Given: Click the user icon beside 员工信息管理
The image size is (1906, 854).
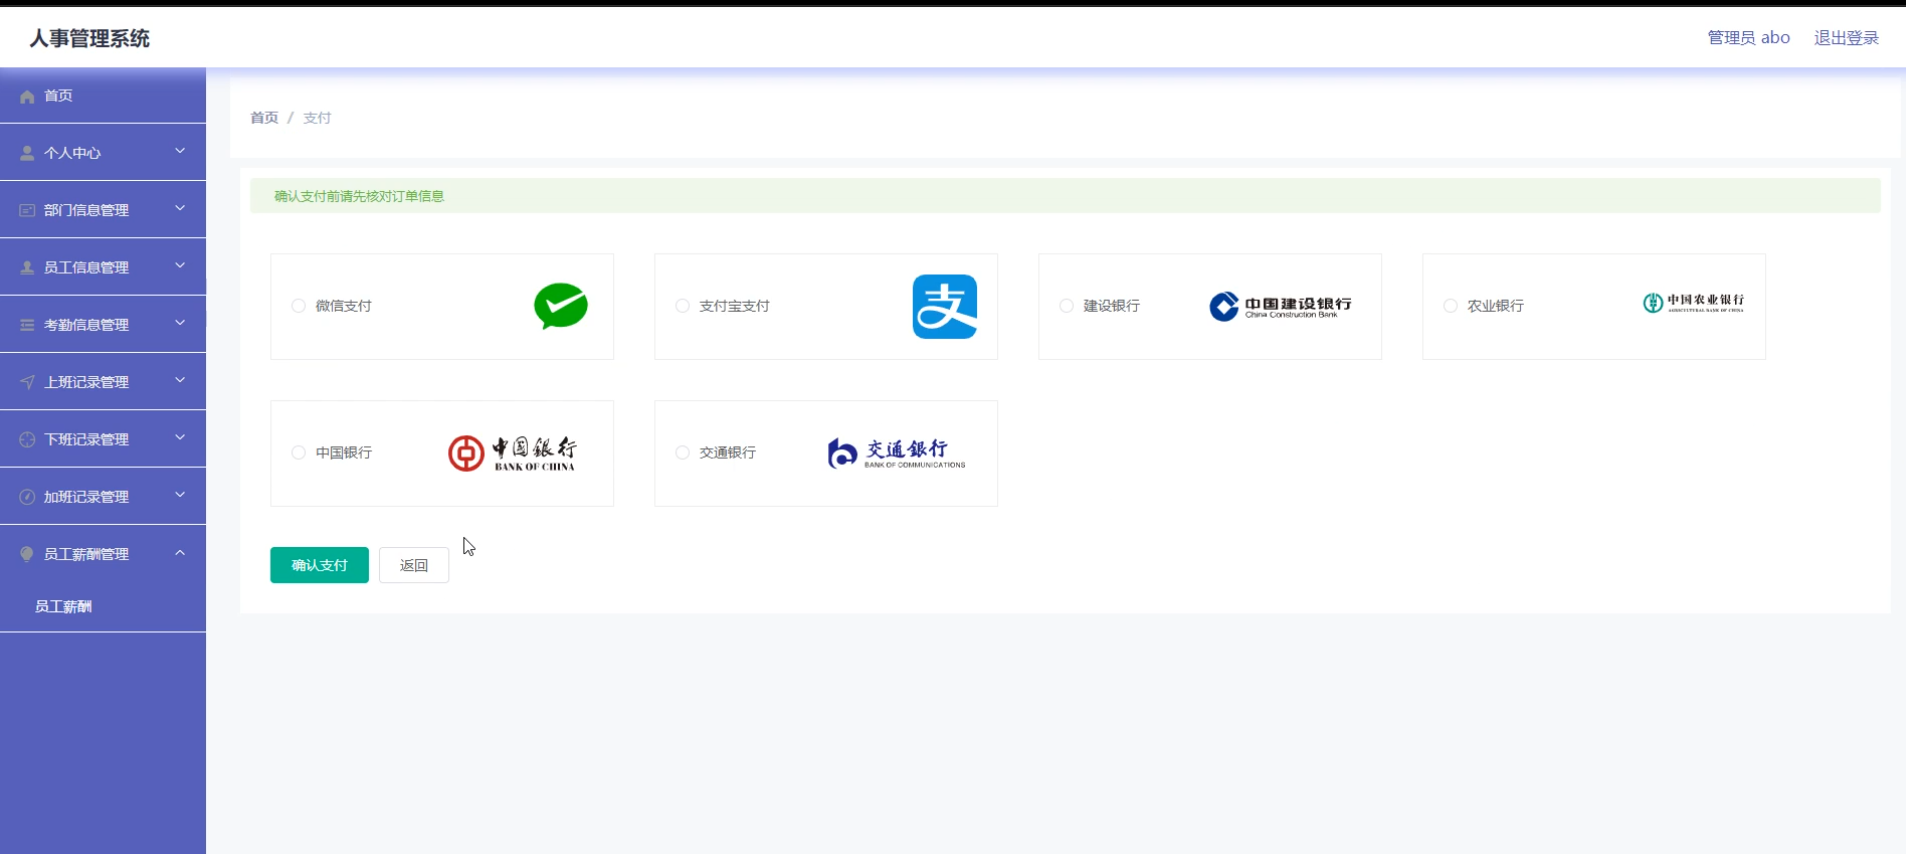Looking at the screenshot, I should pos(27,267).
